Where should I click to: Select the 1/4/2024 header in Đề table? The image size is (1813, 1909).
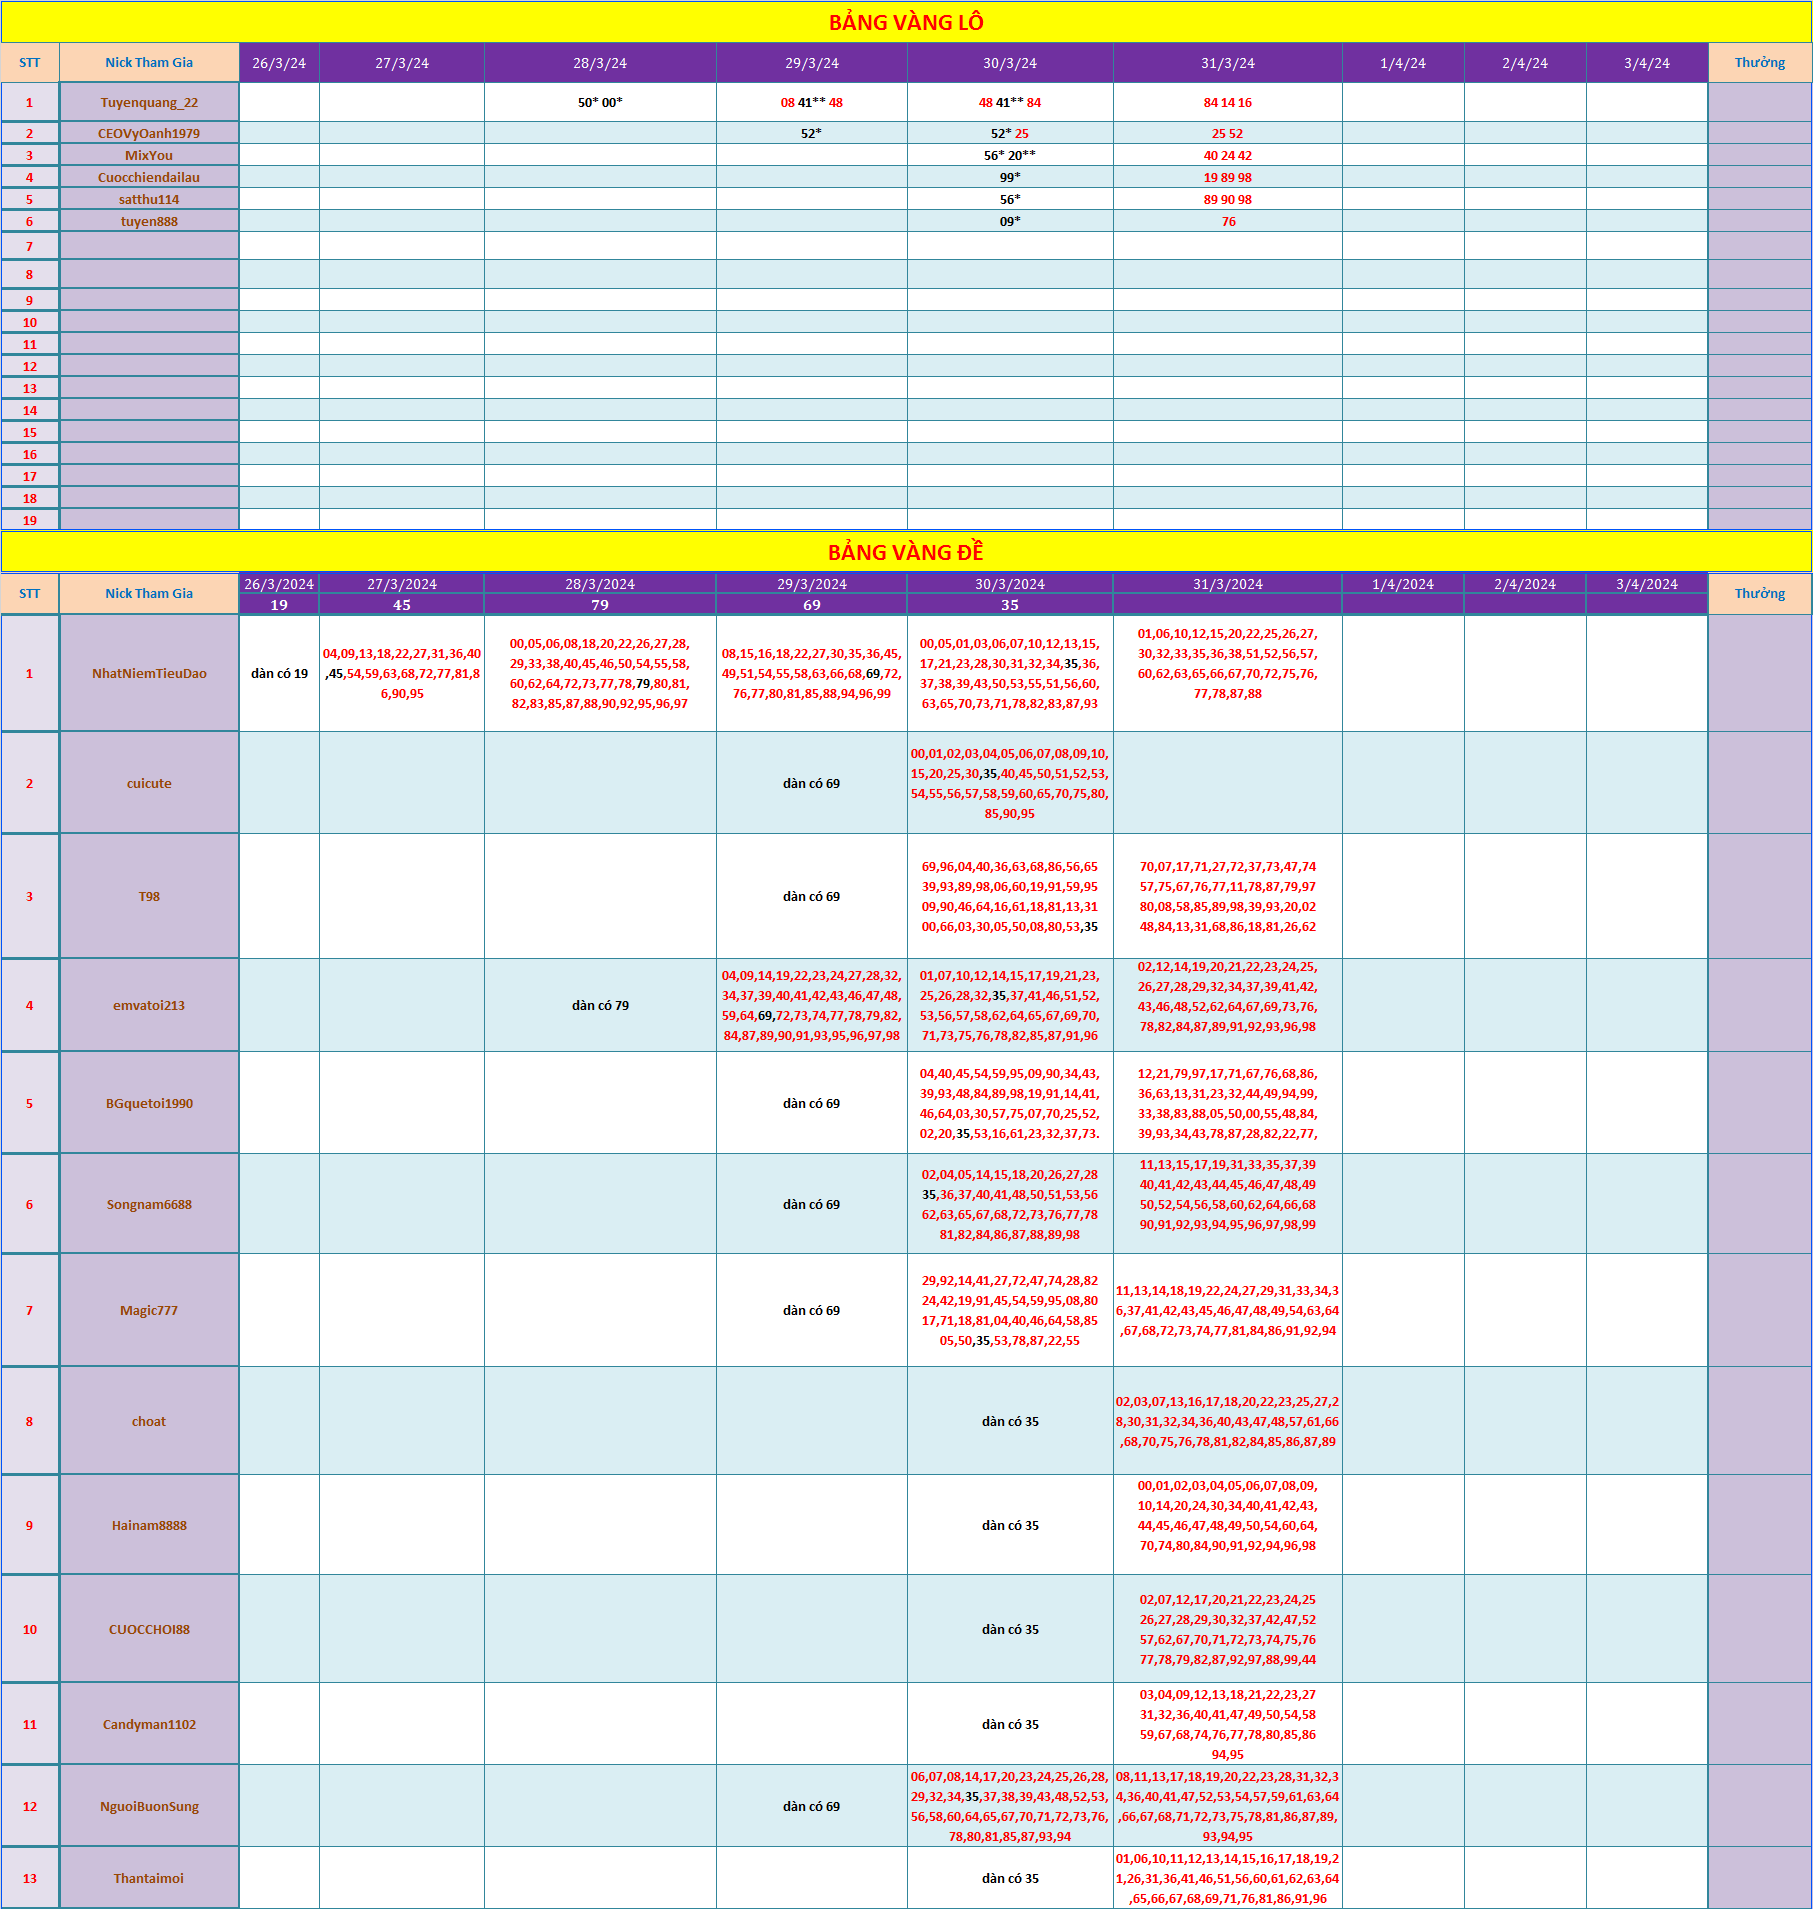point(1403,584)
